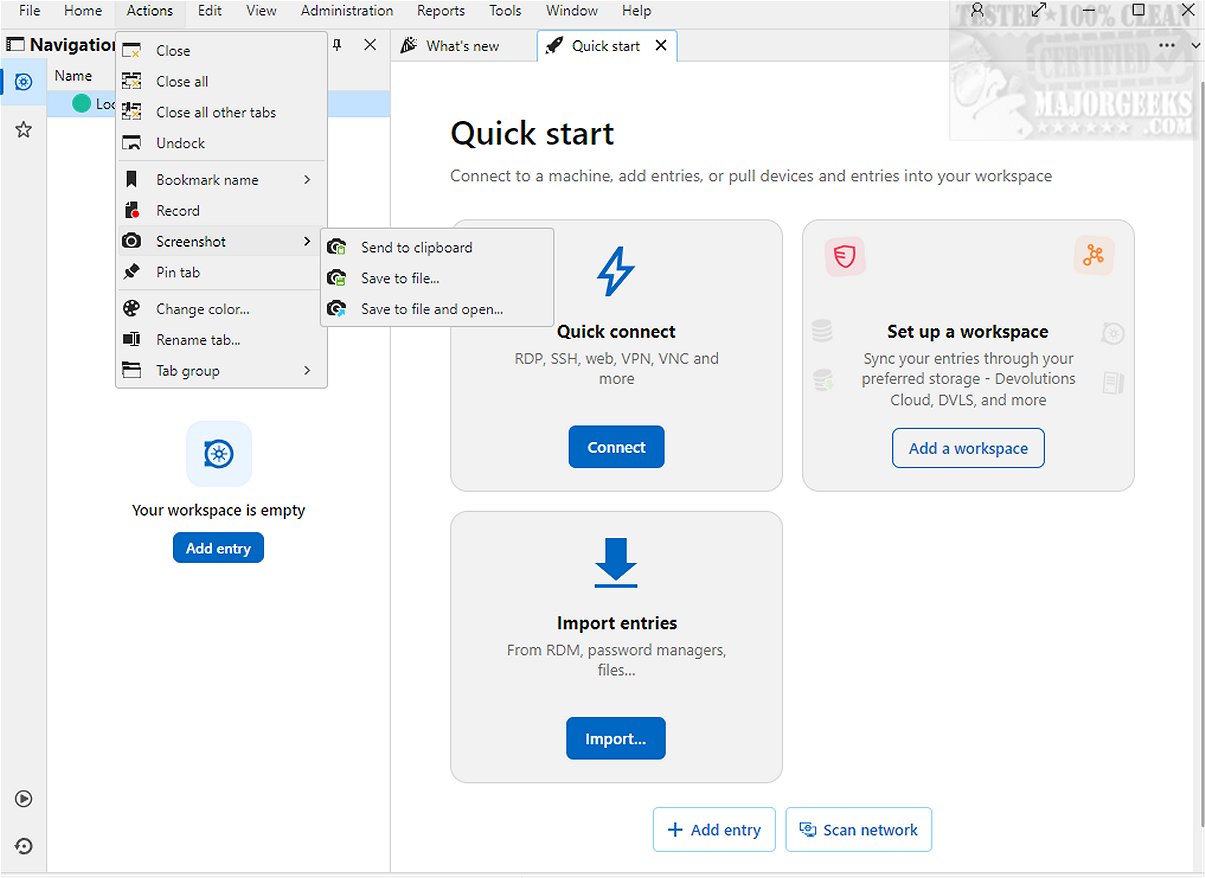Close the Navigation panel with X
The height and width of the screenshot is (878, 1205).
point(370,45)
